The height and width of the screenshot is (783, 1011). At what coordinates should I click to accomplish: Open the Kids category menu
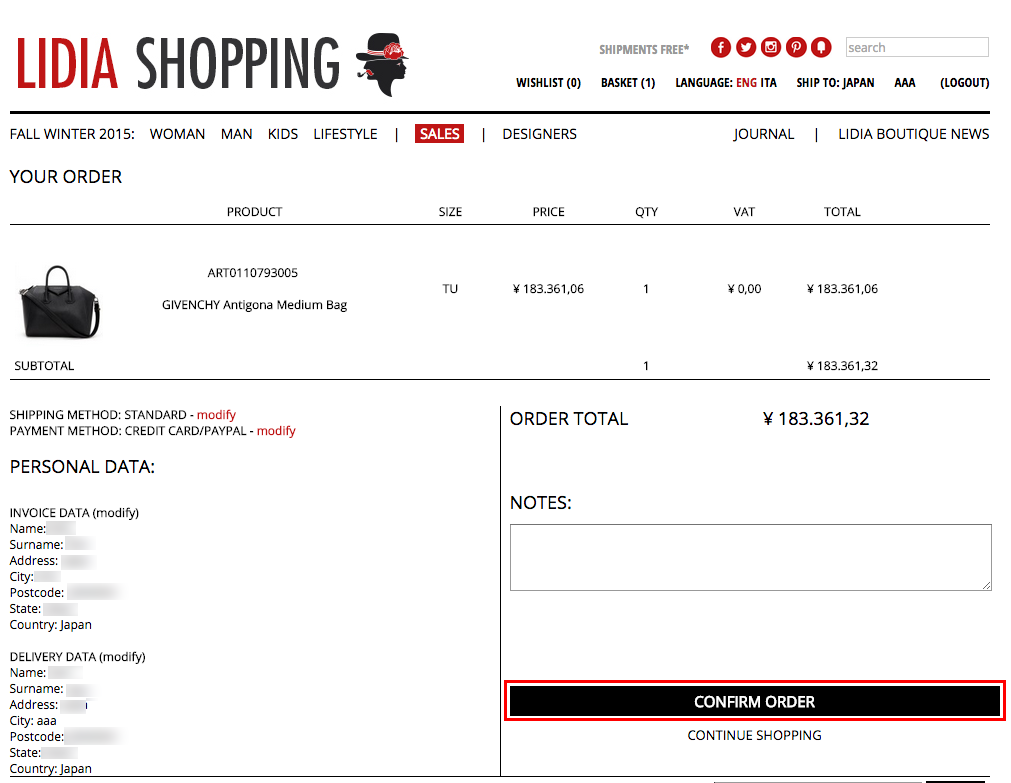(283, 134)
